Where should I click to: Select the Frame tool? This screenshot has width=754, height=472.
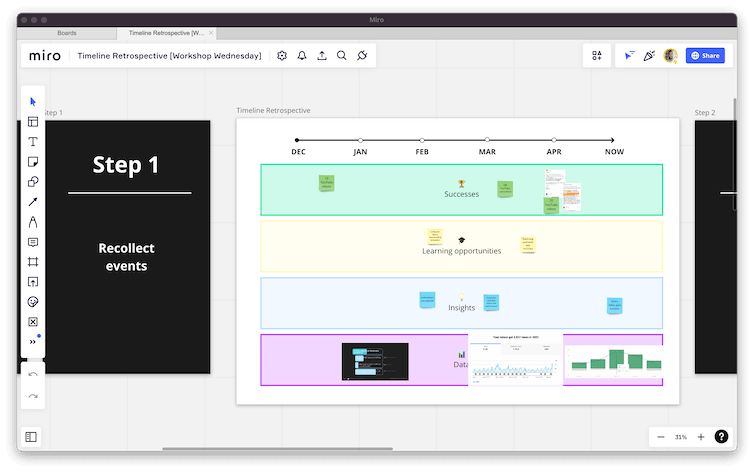33,262
